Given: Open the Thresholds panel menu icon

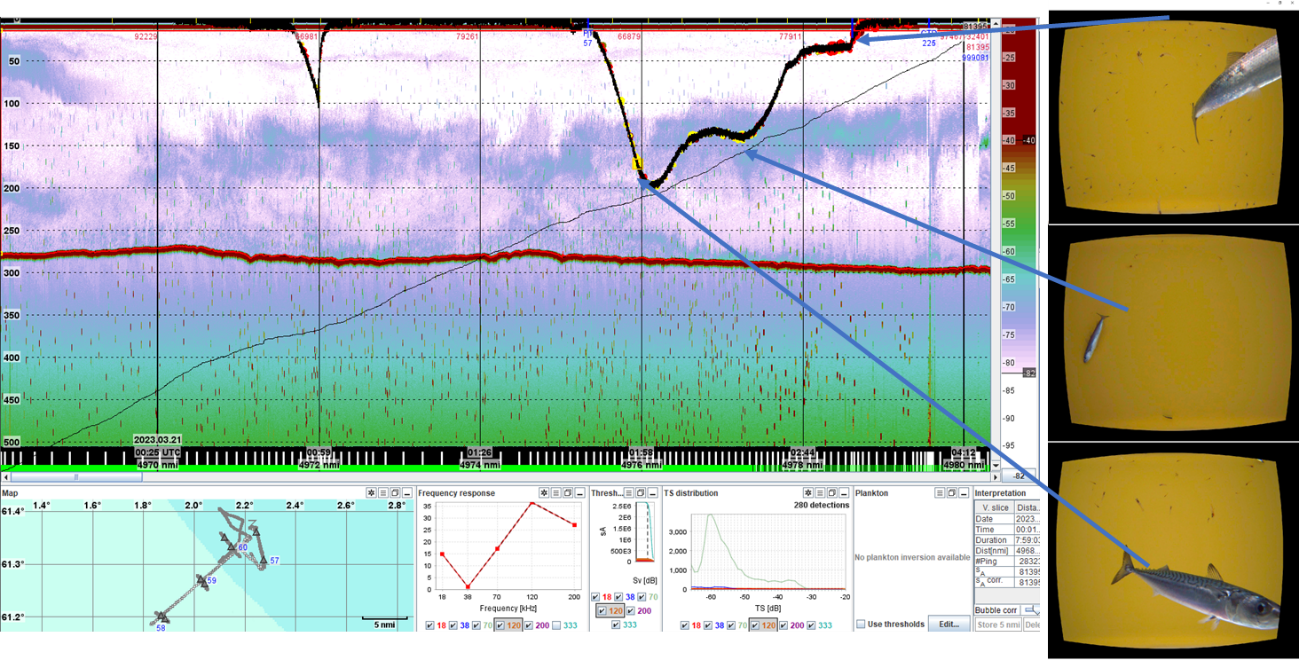Looking at the screenshot, I should (628, 493).
